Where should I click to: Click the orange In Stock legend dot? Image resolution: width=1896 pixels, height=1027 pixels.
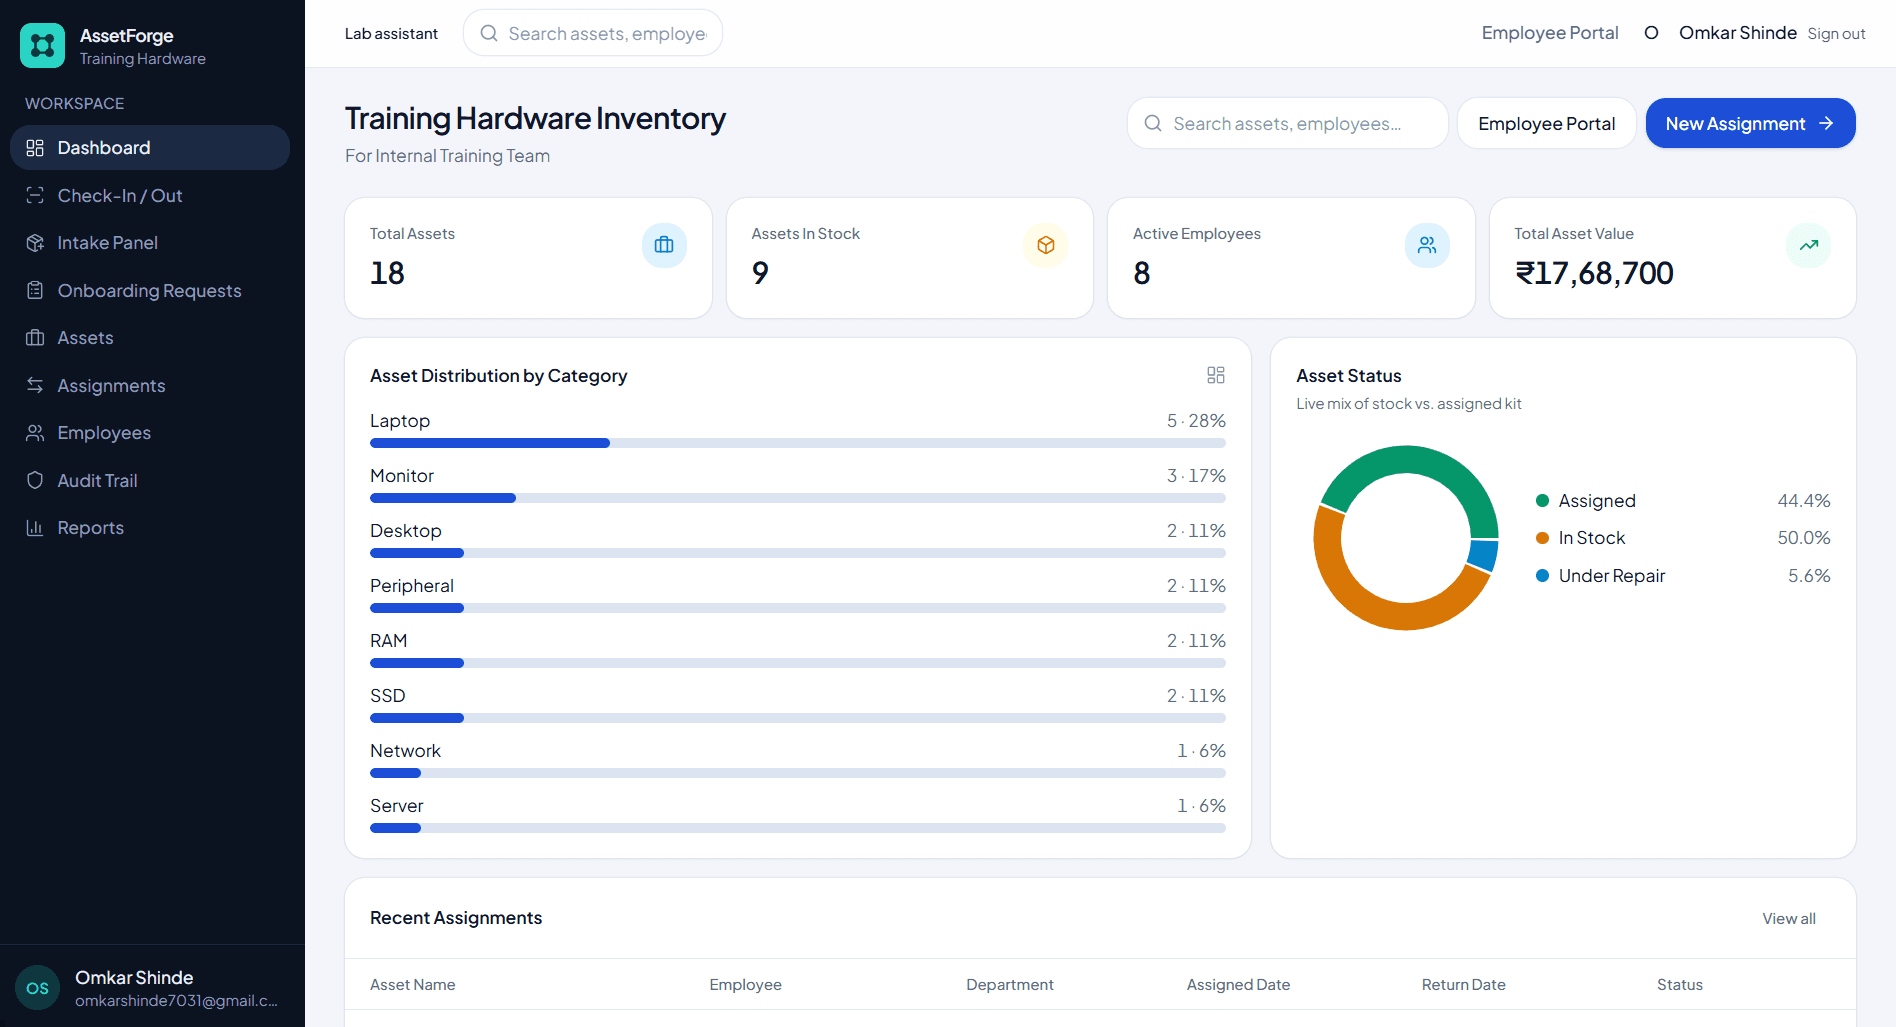pyautogui.click(x=1542, y=538)
